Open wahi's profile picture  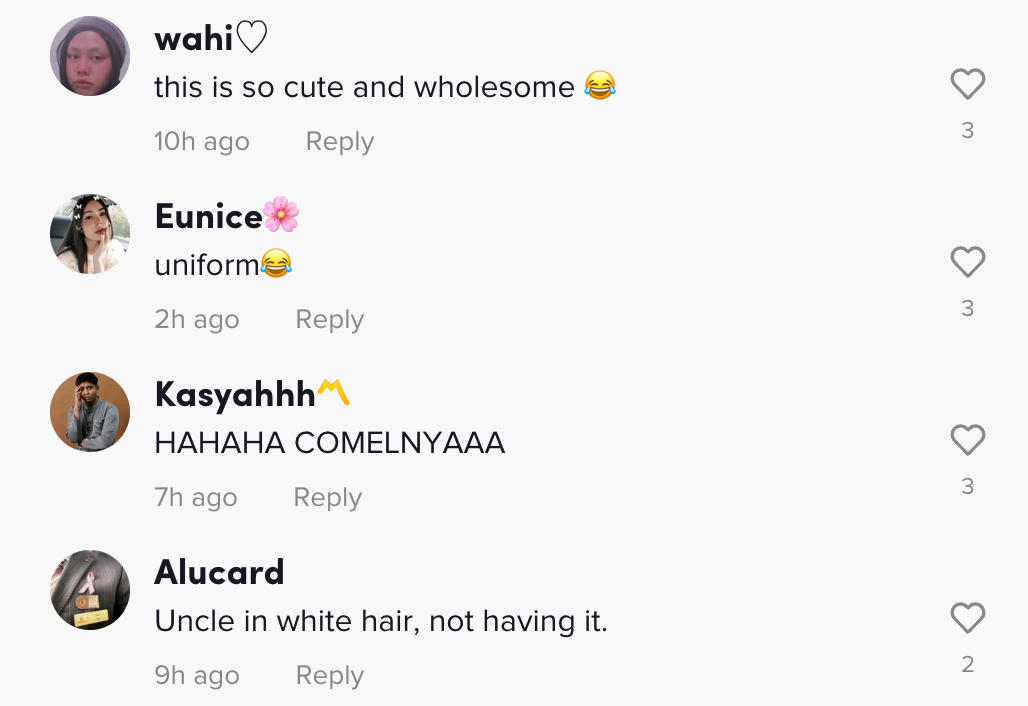pos(90,56)
